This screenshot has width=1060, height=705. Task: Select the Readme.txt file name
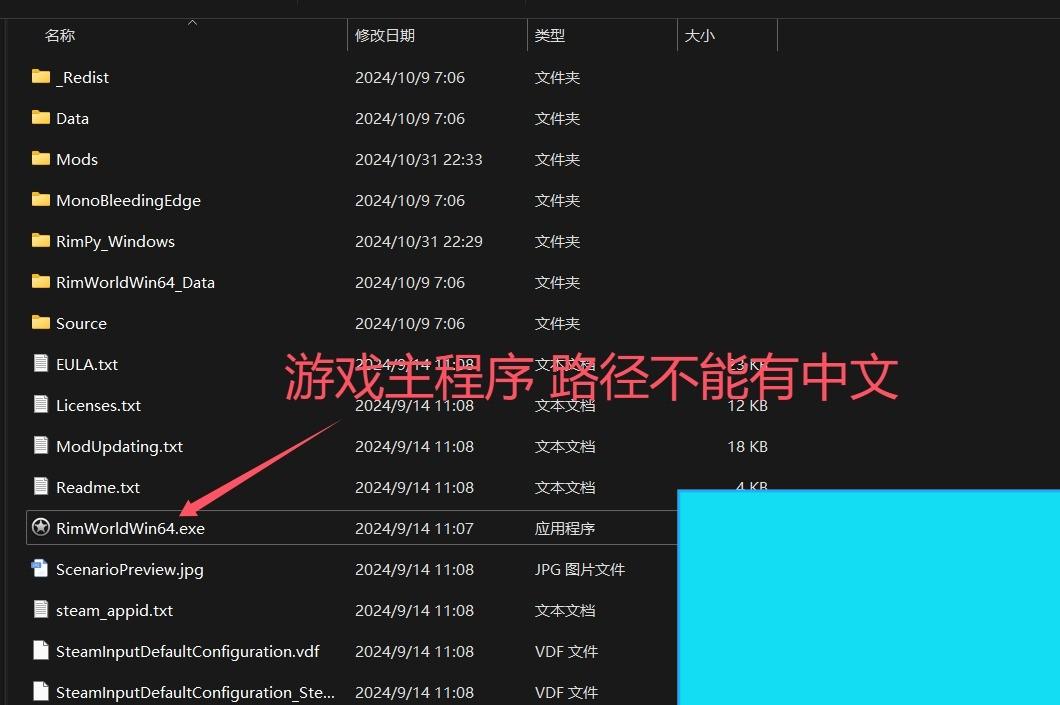(98, 487)
